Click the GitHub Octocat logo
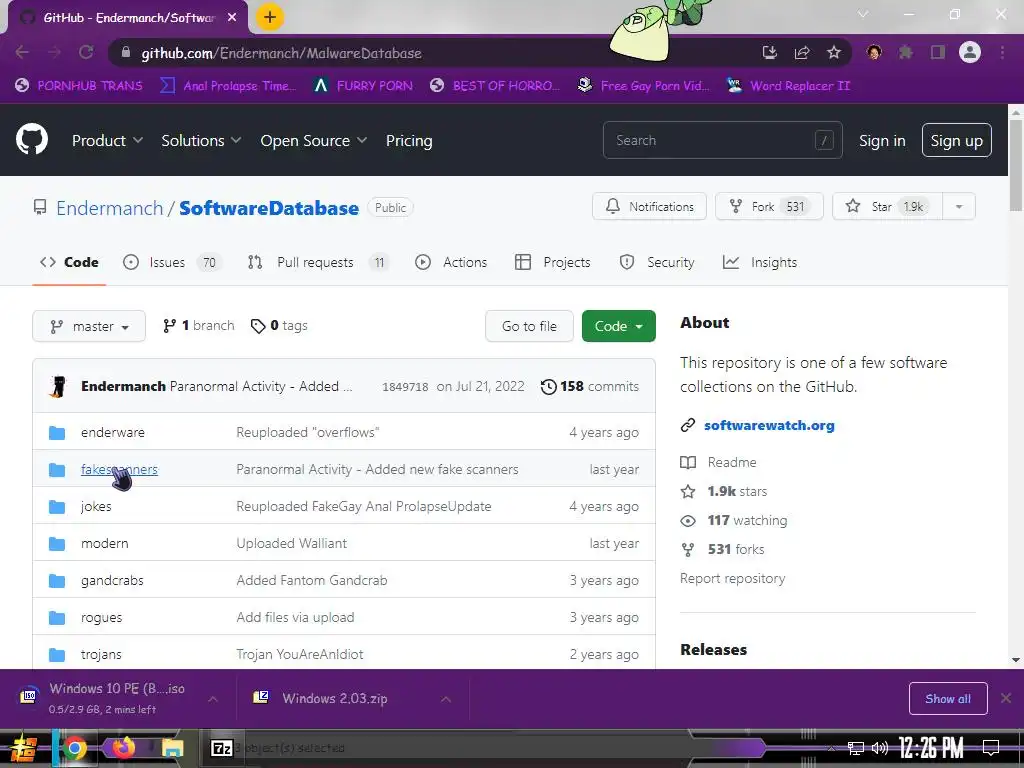The height and width of the screenshot is (768, 1024). (x=32, y=140)
